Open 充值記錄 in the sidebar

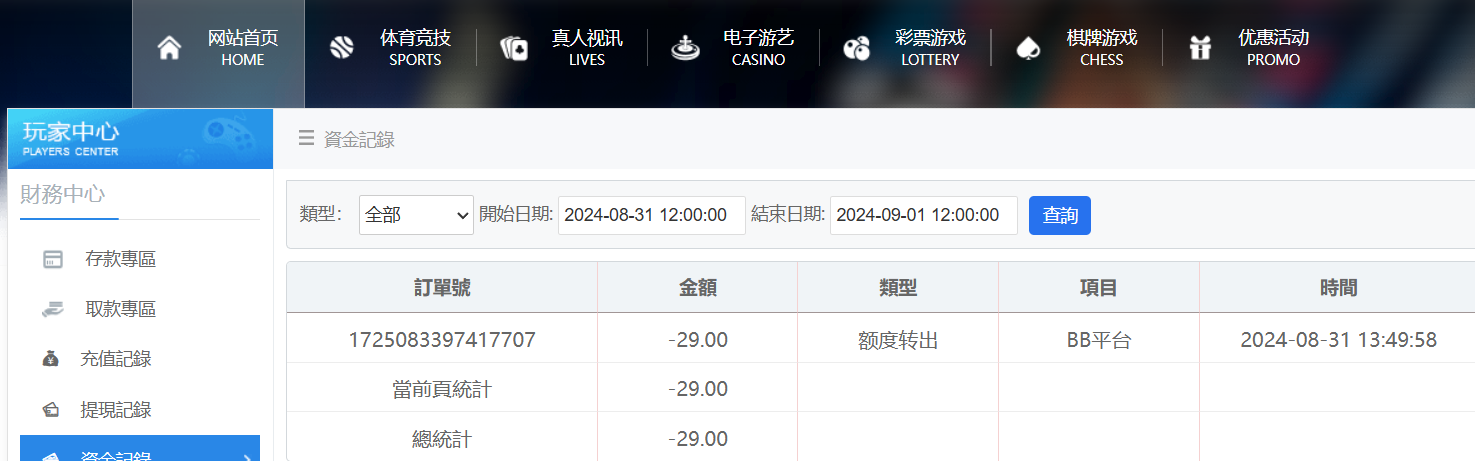116,359
